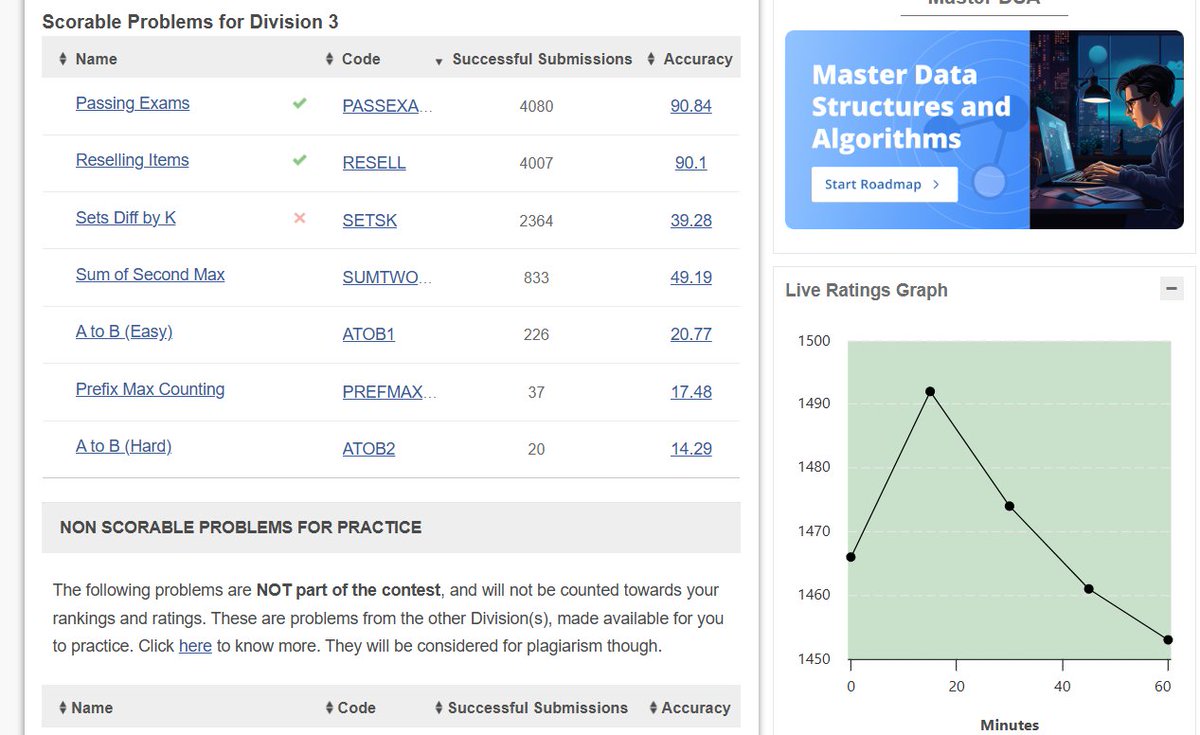Click the 'here' link to know more
Screen dimensions: 1200x735
coord(195,646)
